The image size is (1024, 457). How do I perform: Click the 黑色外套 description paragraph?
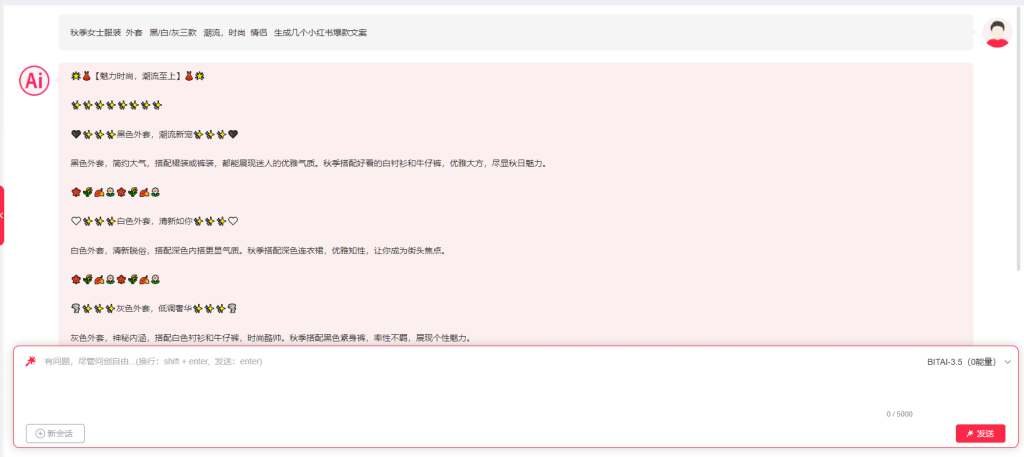(x=321, y=163)
